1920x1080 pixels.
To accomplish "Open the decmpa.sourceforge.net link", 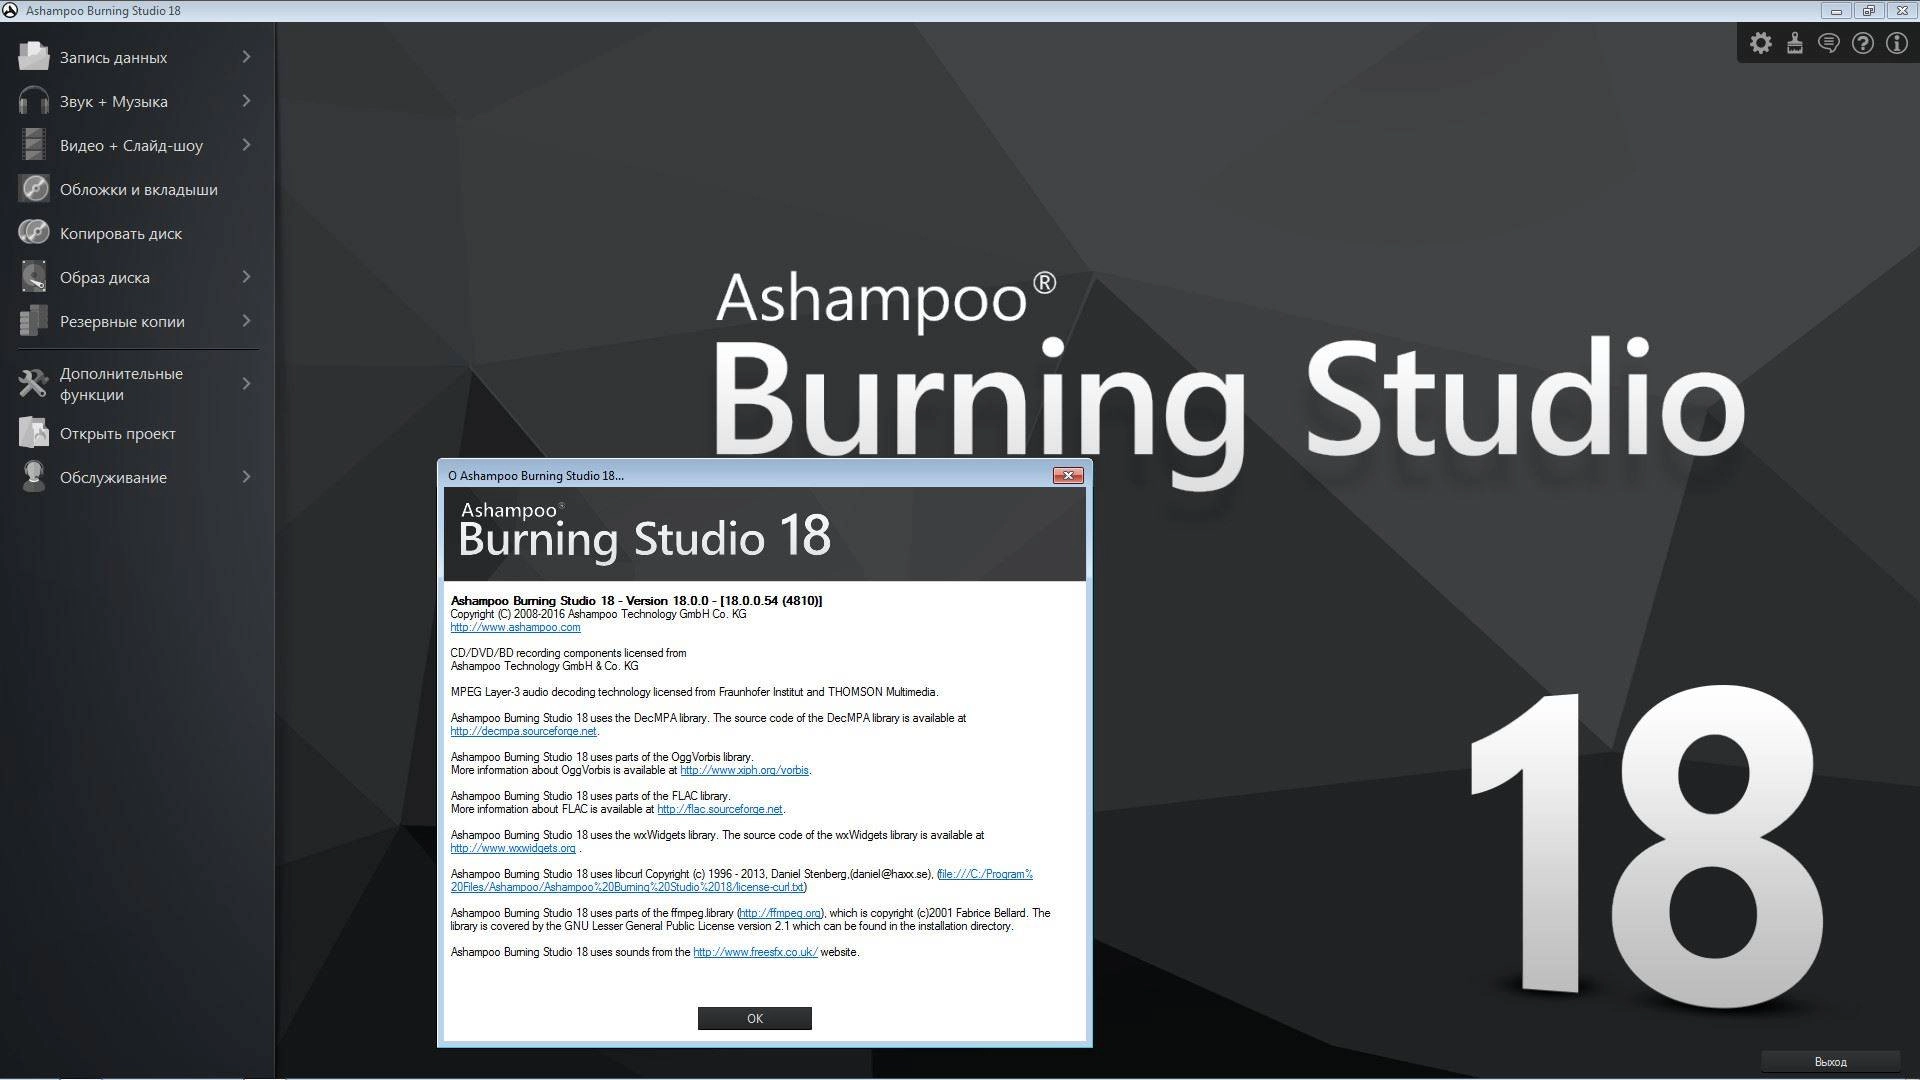I will click(523, 731).
